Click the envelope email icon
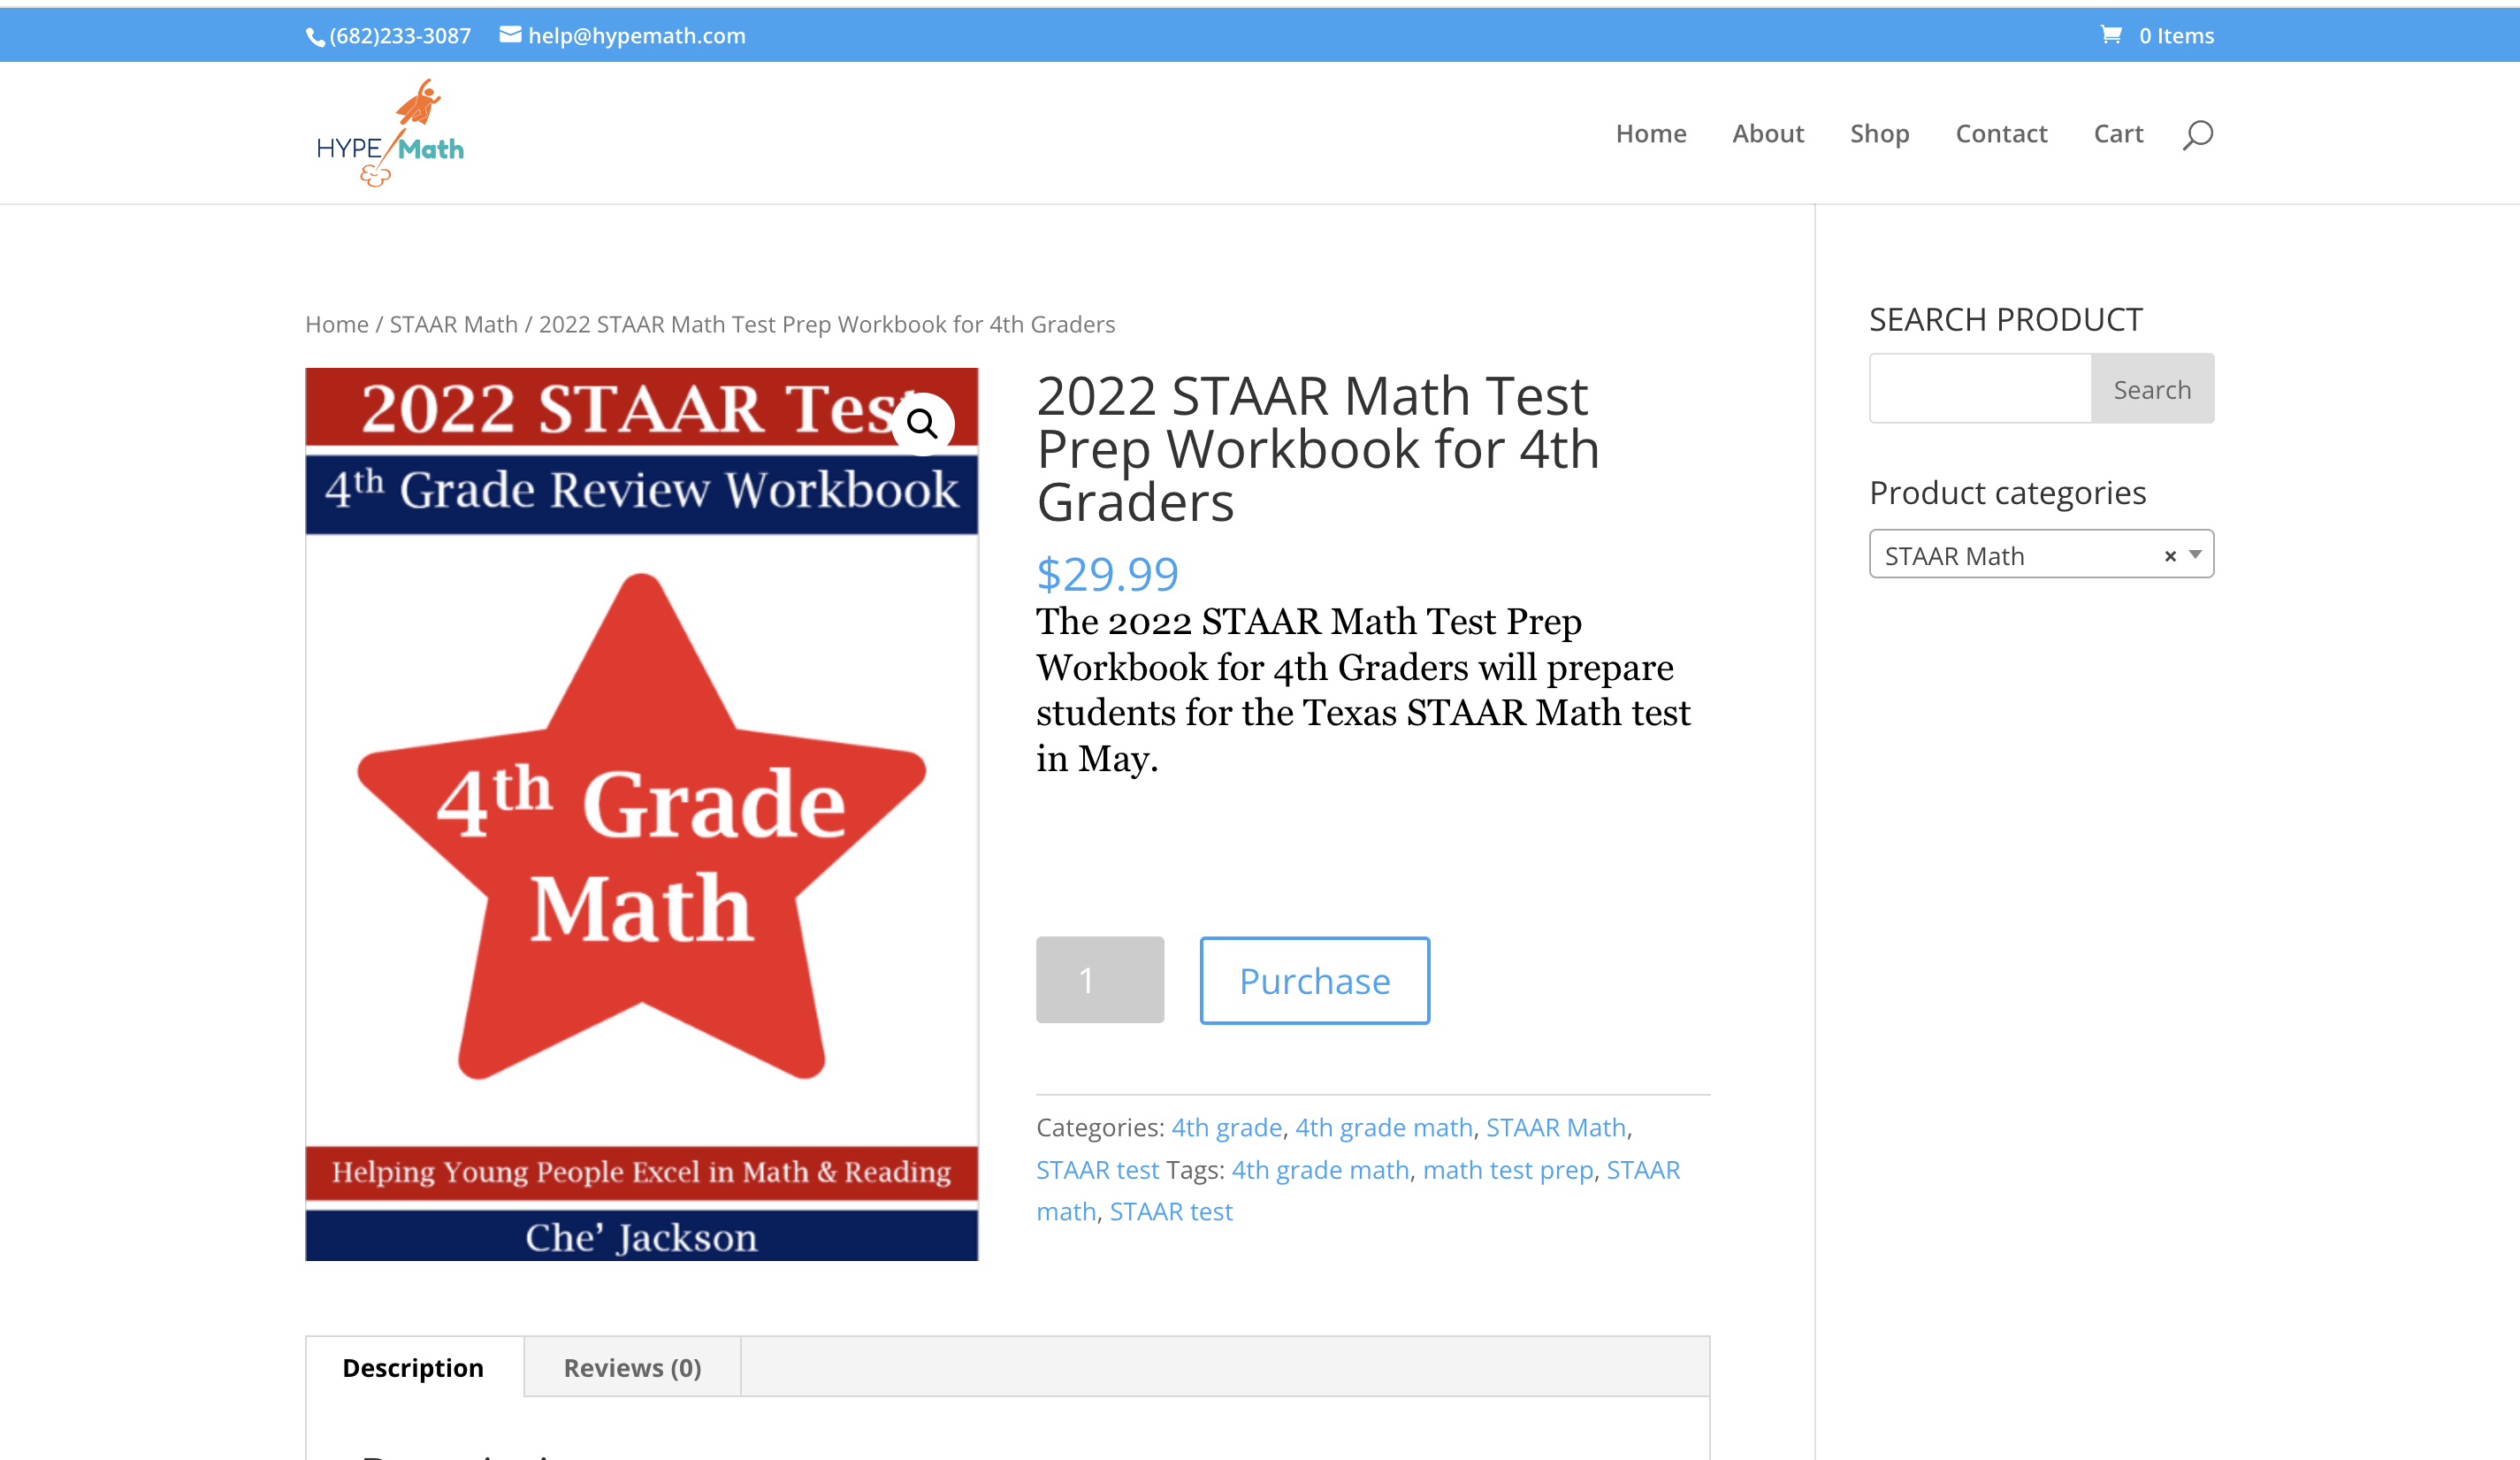 pyautogui.click(x=510, y=35)
